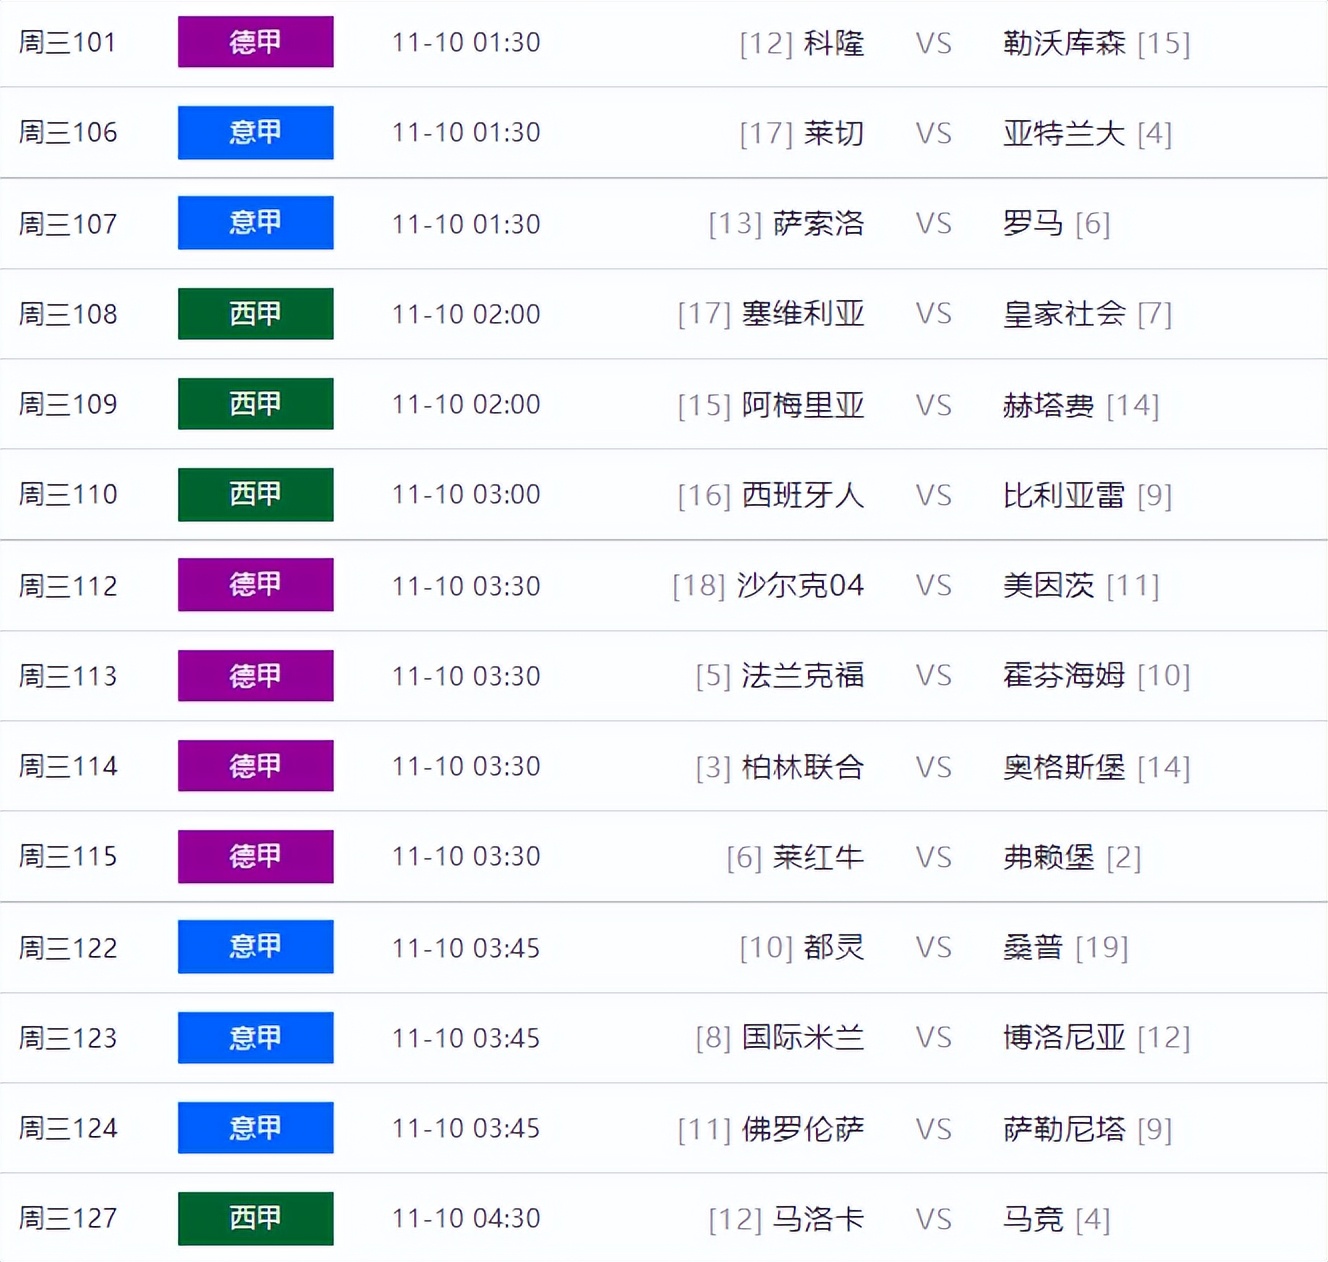Click the 西甲 badge on match 周三108
The width and height of the screenshot is (1328, 1262).
tap(255, 313)
